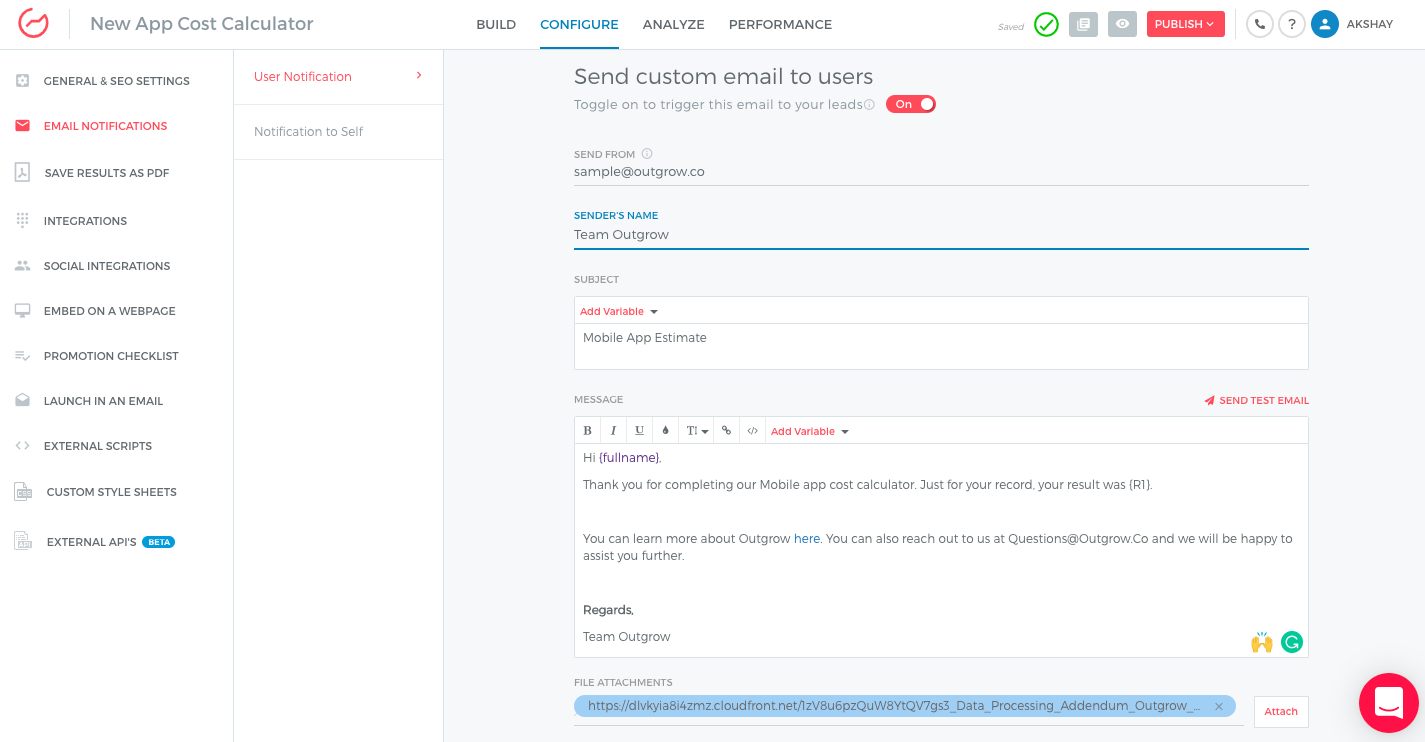This screenshot has width=1425, height=742.
Task: Click info icon next to Send From
Action: click(x=647, y=154)
